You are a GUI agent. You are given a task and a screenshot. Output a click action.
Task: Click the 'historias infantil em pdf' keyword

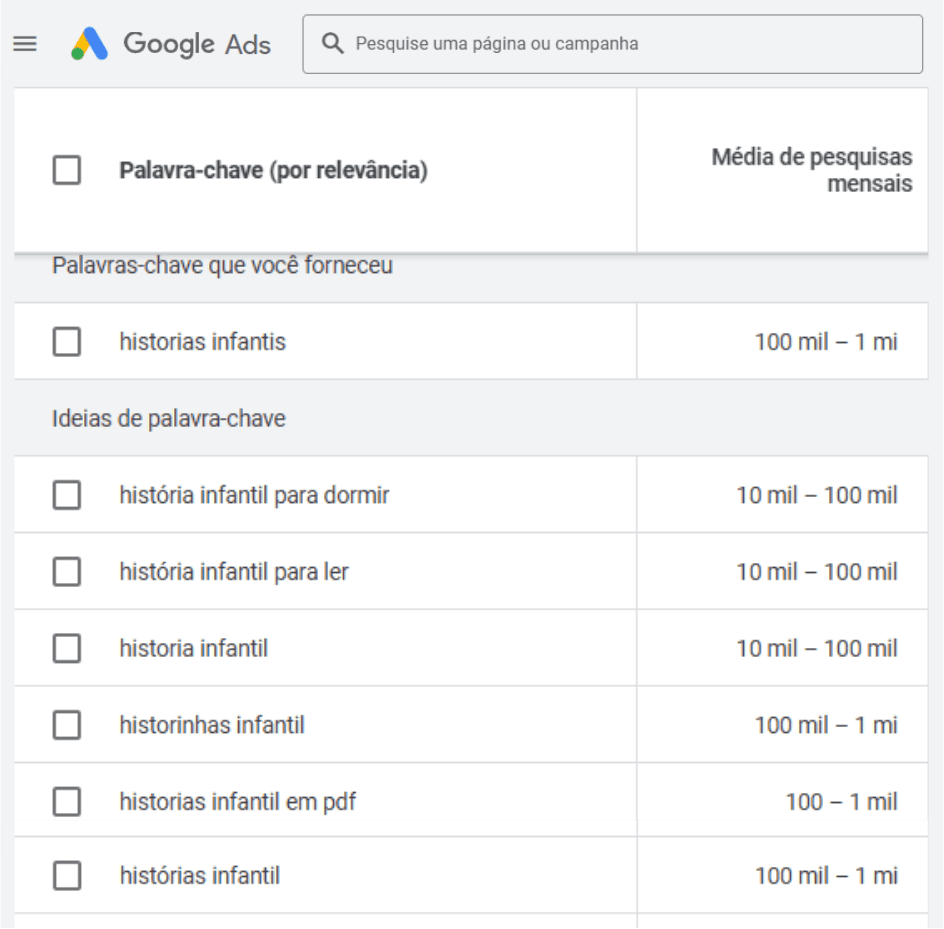pyautogui.click(x=237, y=801)
